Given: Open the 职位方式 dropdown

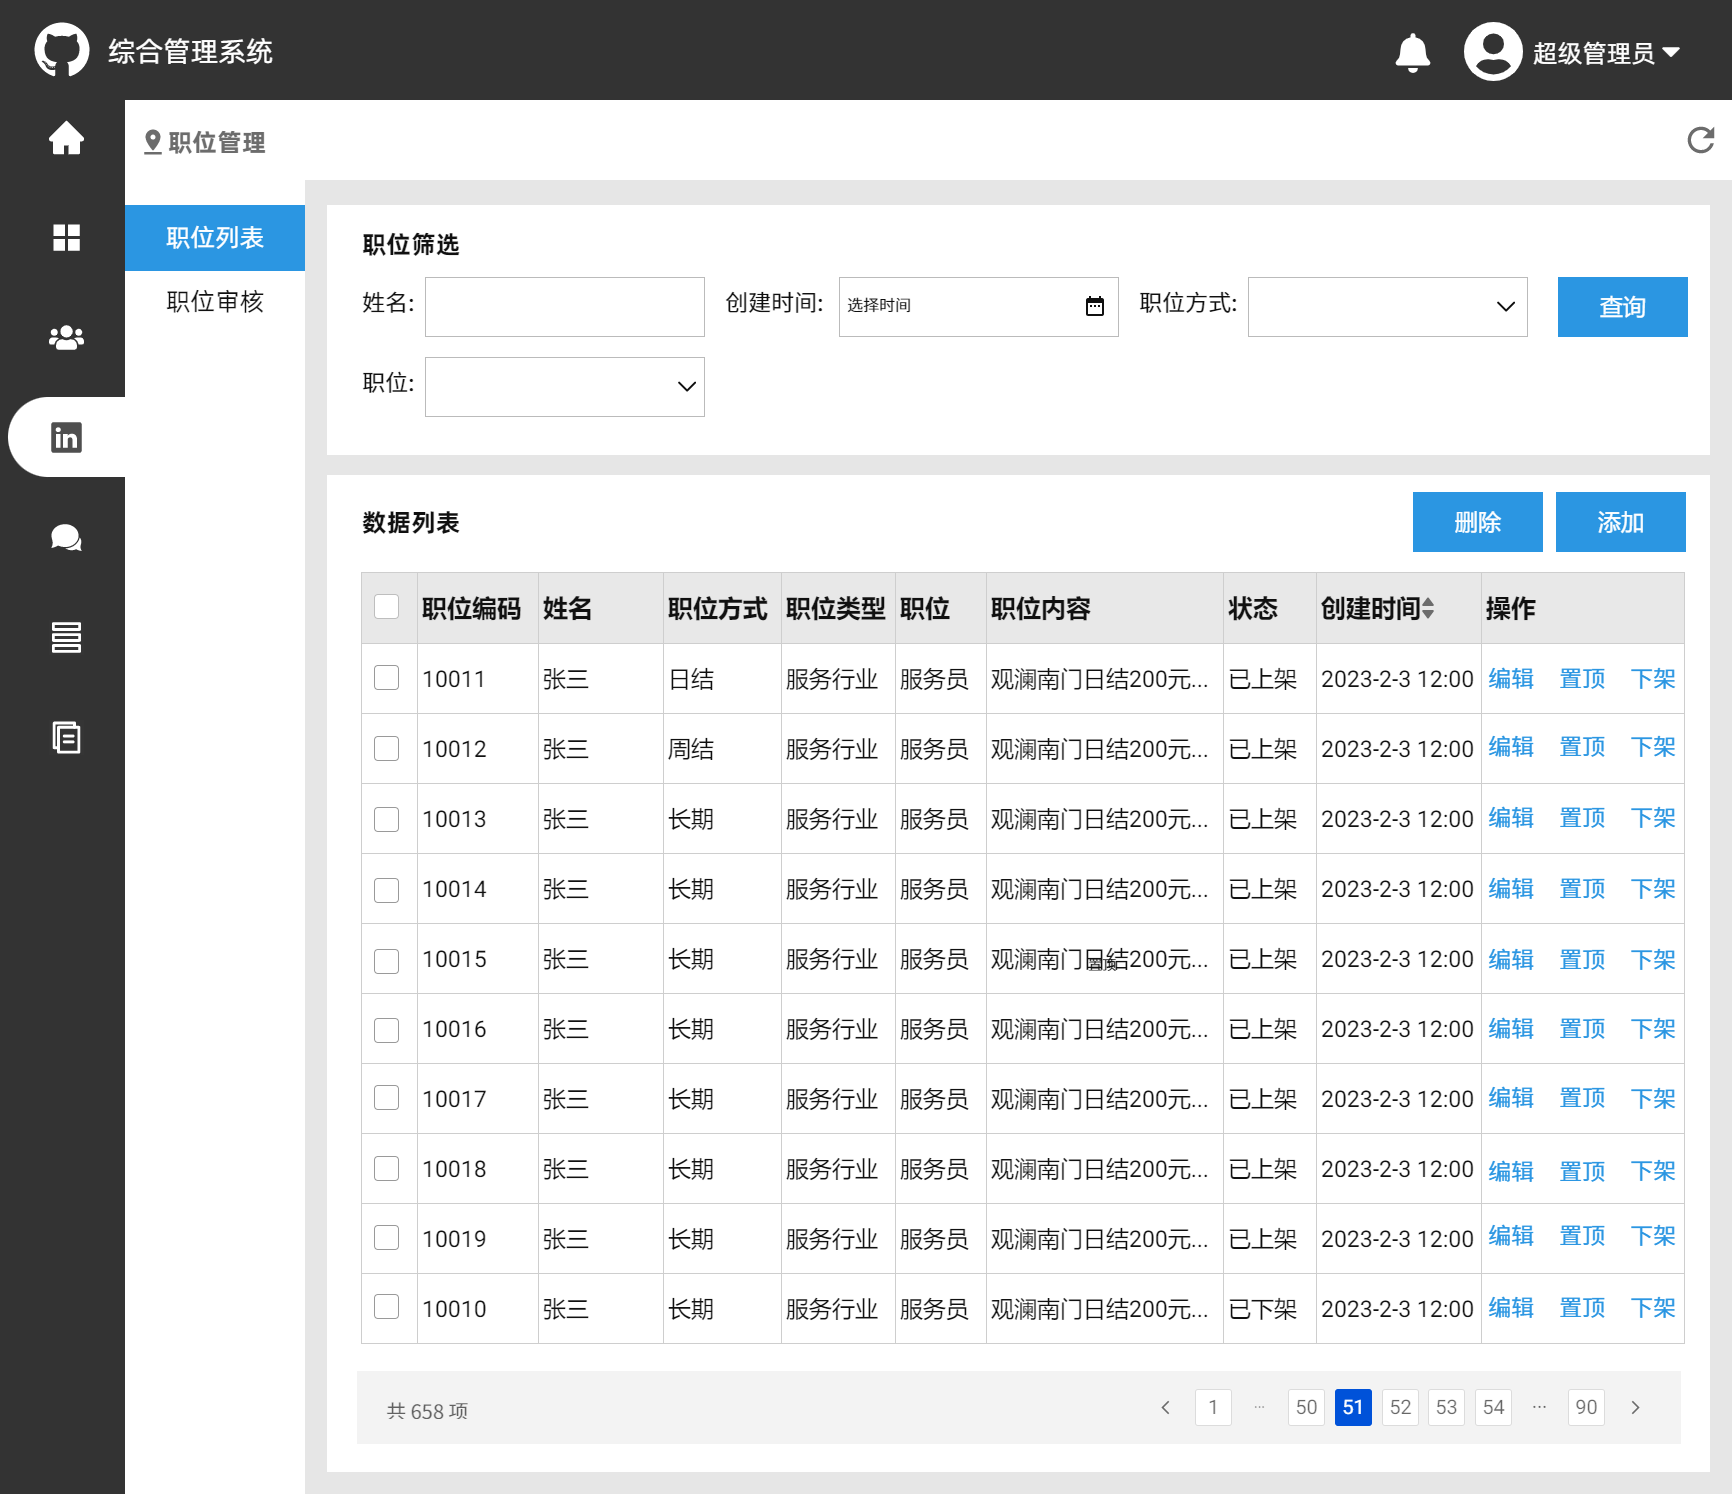Looking at the screenshot, I should coord(1388,307).
